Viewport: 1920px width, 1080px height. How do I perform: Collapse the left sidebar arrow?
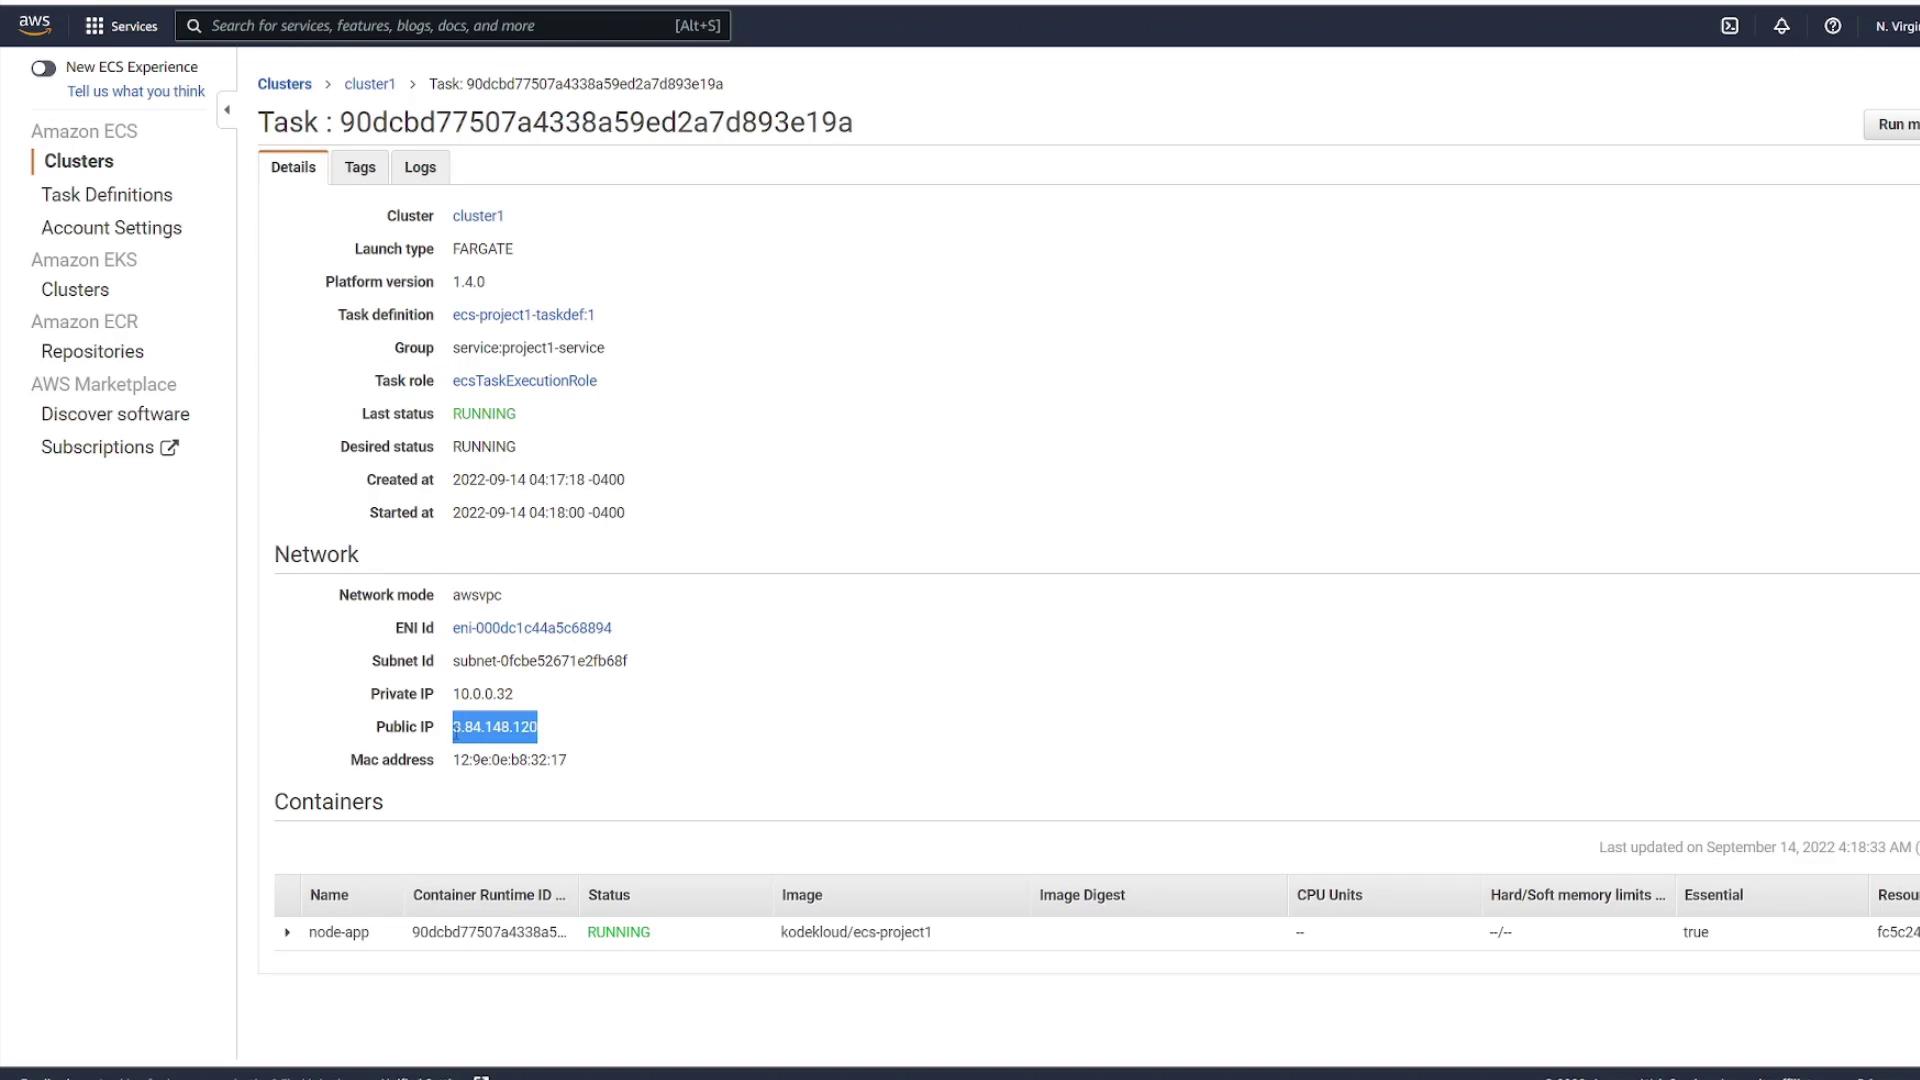click(227, 110)
